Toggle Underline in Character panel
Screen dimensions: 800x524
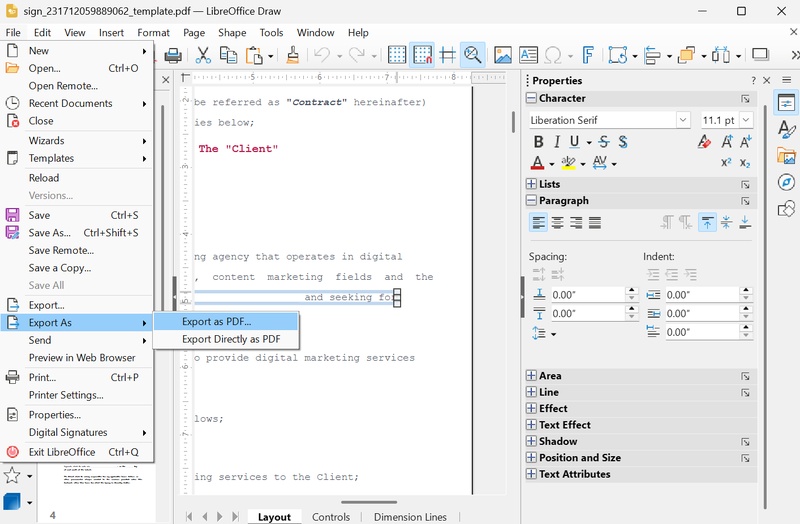pyautogui.click(x=574, y=142)
